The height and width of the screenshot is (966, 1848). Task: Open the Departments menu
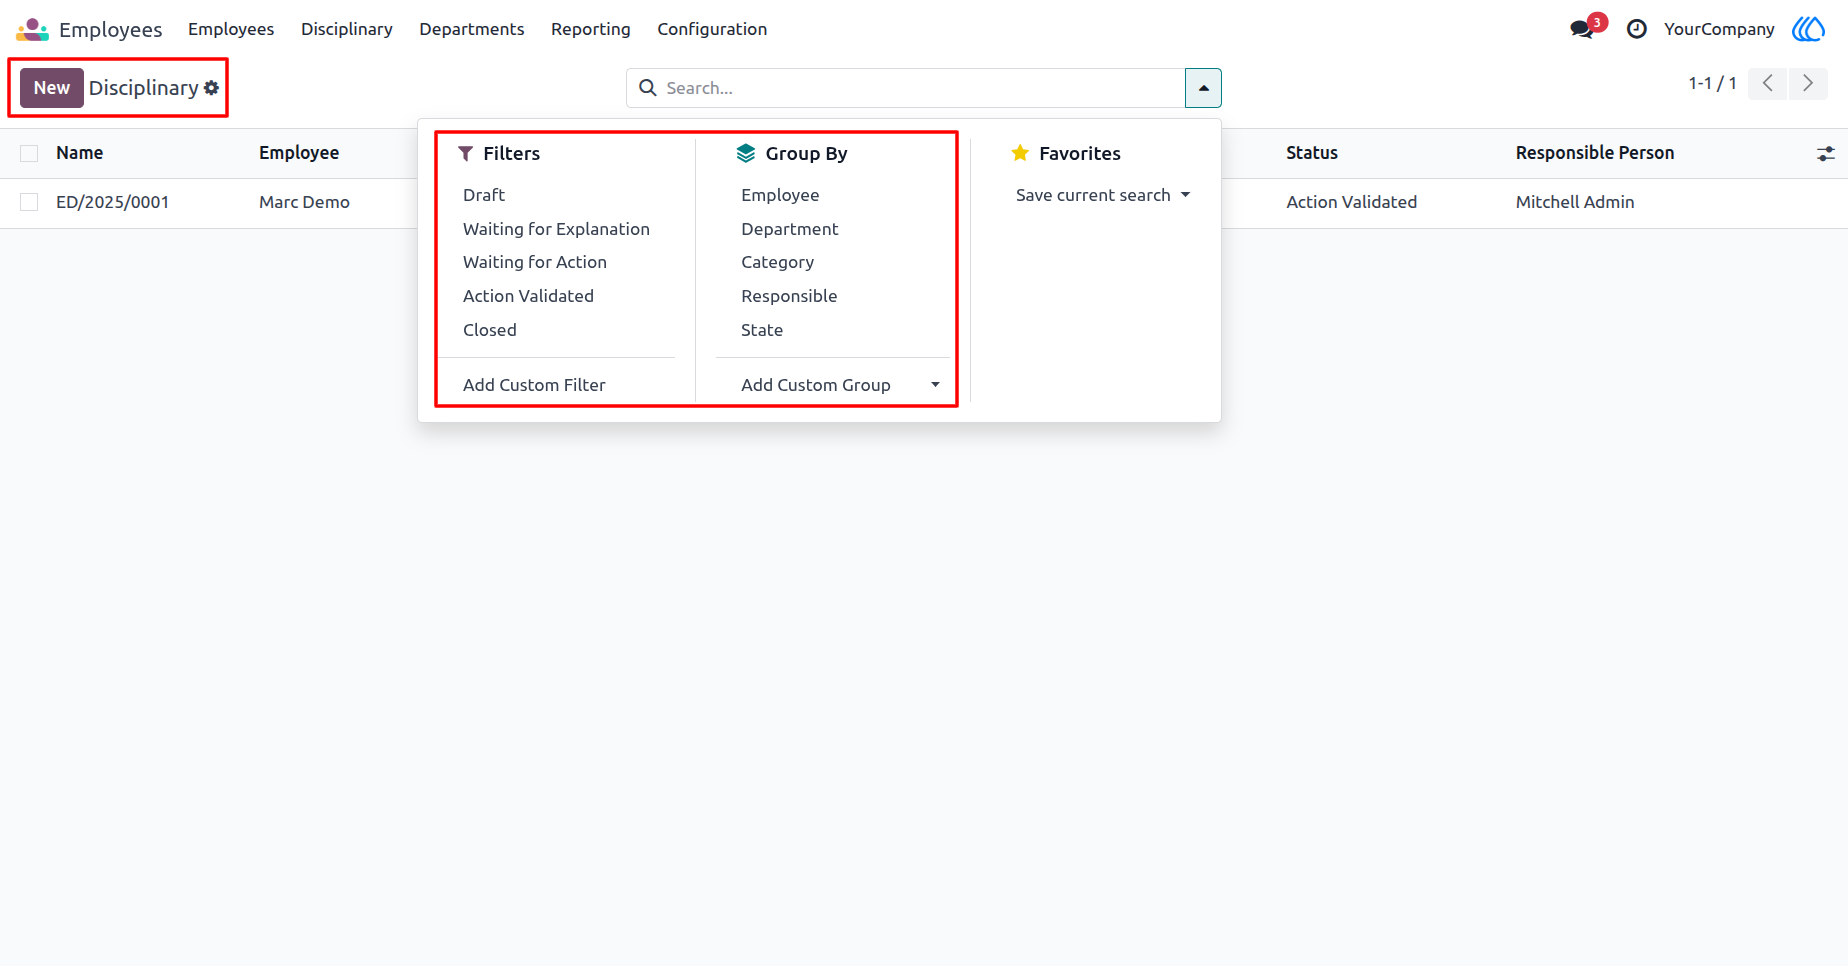point(472,29)
